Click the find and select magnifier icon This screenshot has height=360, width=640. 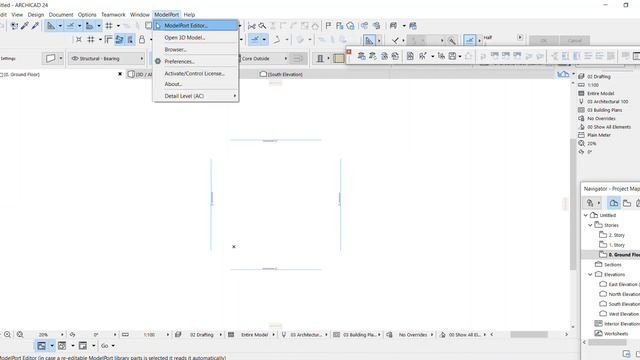click(262, 26)
